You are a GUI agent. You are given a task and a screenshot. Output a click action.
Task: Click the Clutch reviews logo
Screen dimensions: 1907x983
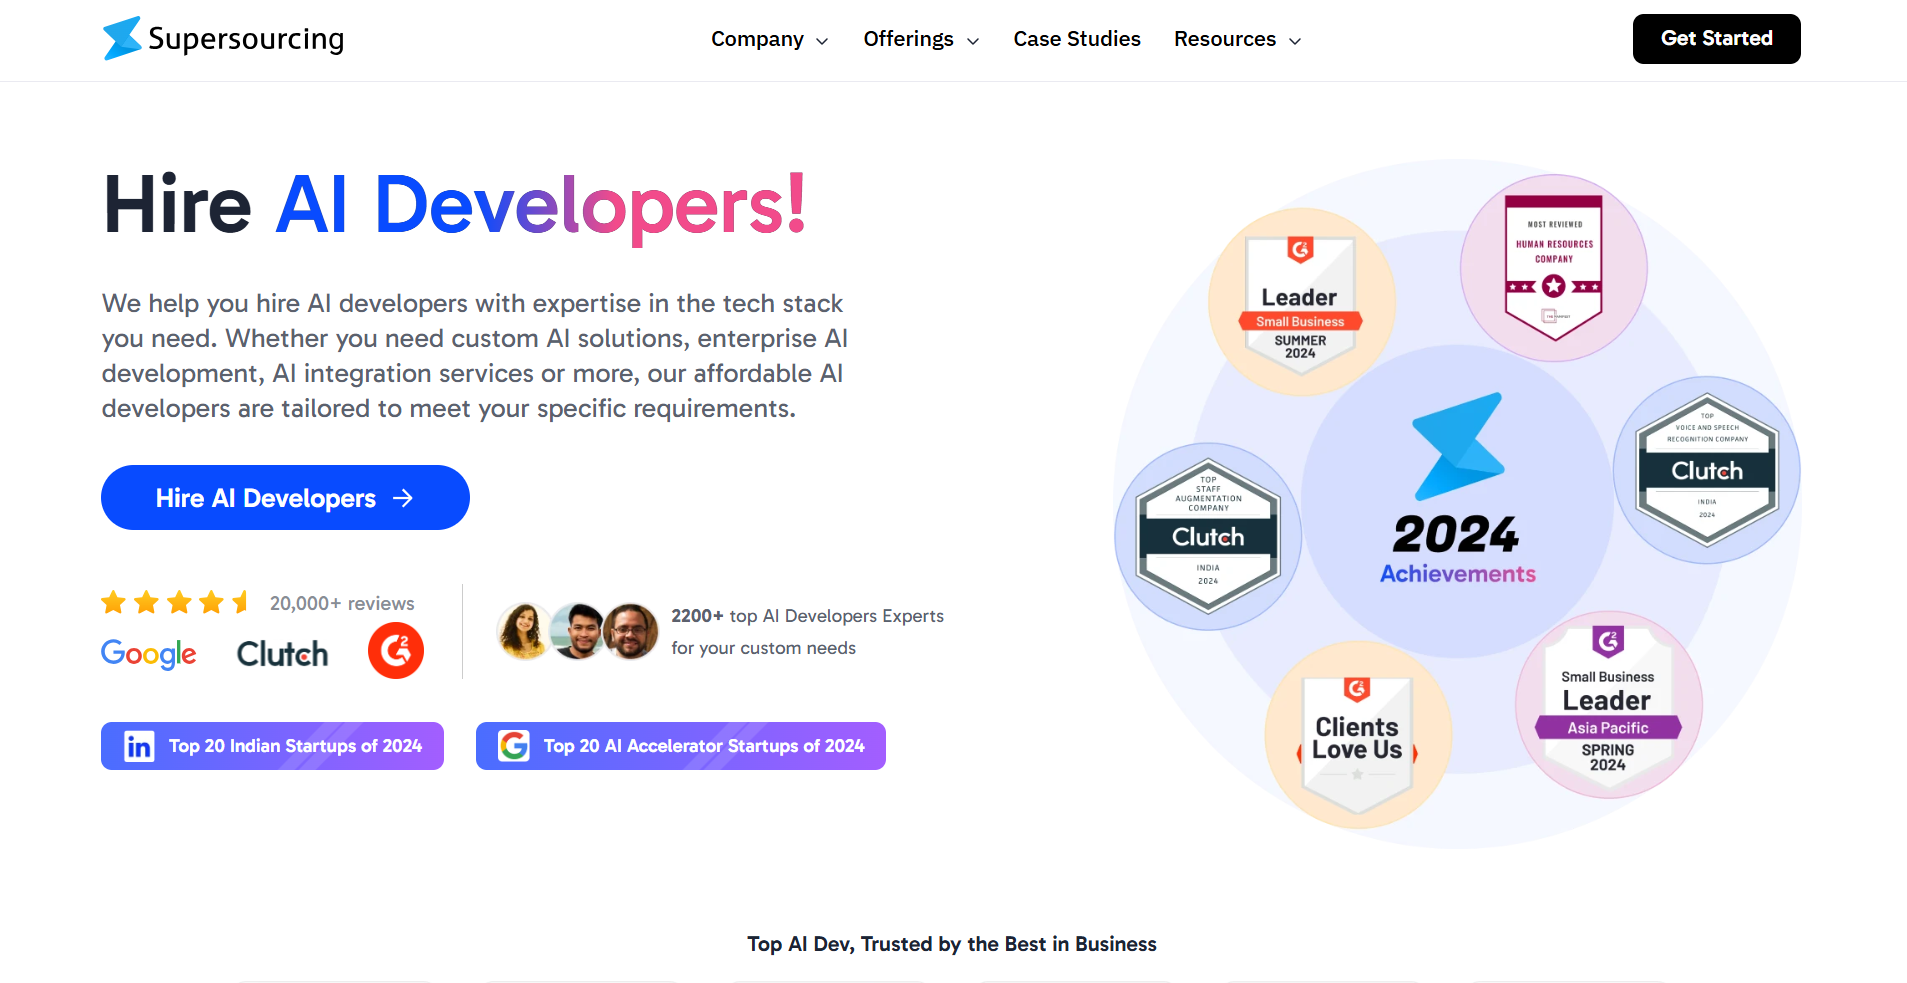282,654
